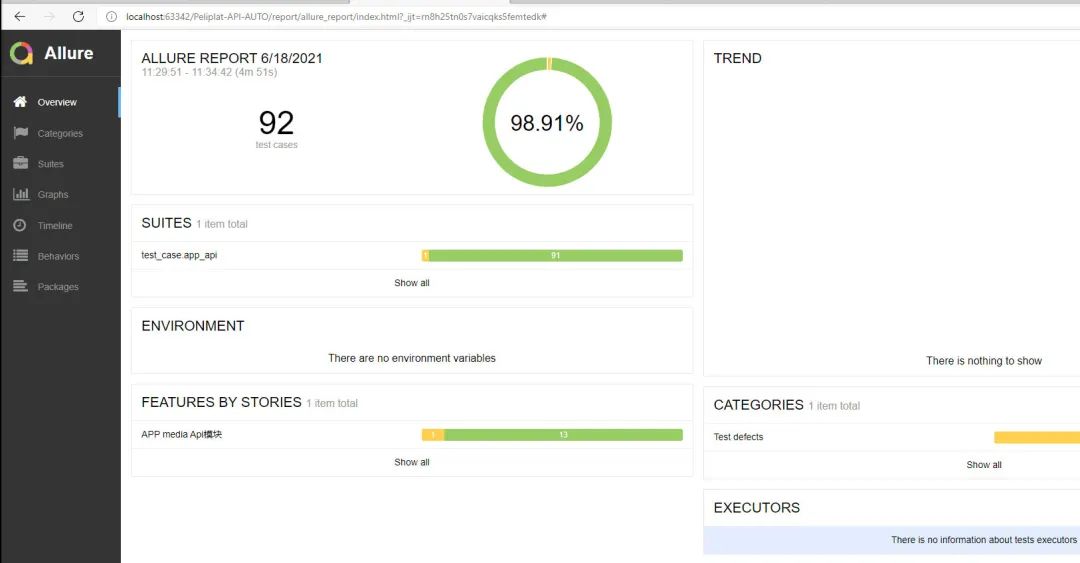Viewport: 1080px width, 563px height.
Task: Click 'There are no environment variables' text
Action: pos(412,358)
